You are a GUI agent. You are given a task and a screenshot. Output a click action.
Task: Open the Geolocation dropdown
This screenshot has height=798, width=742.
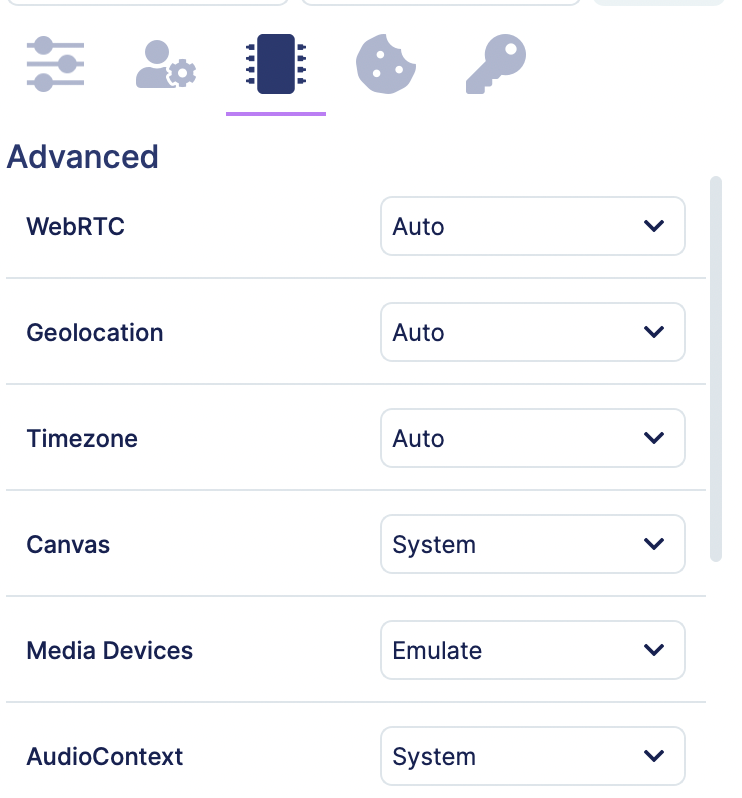tap(533, 332)
